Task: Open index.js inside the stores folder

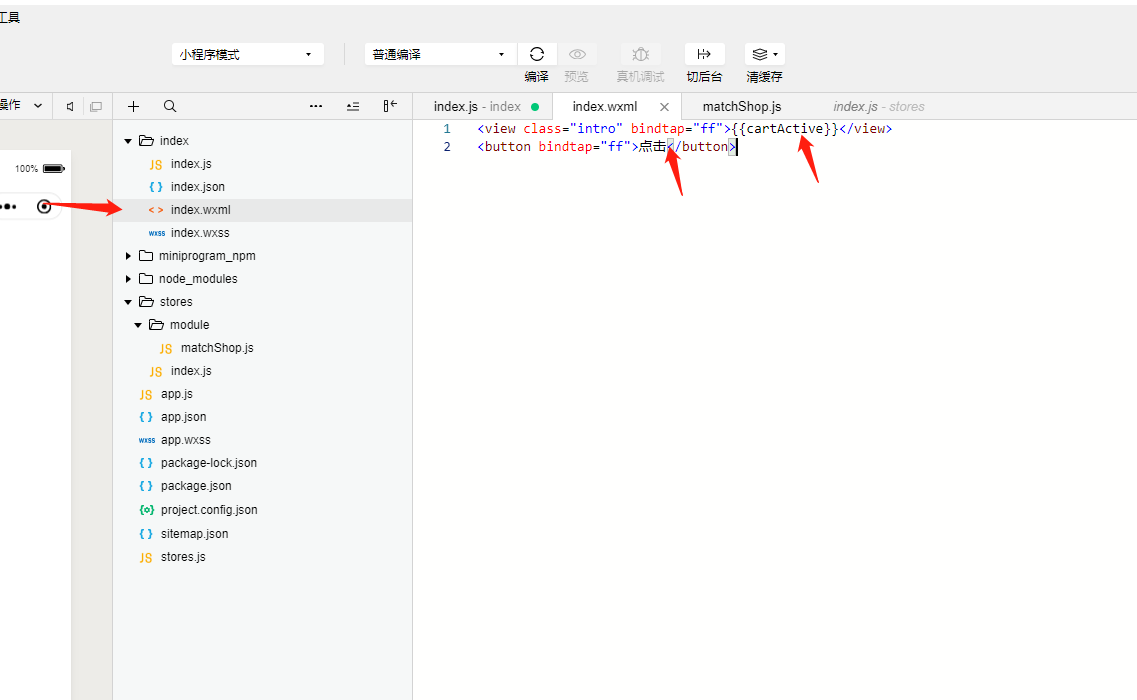Action: pyautogui.click(x=191, y=371)
